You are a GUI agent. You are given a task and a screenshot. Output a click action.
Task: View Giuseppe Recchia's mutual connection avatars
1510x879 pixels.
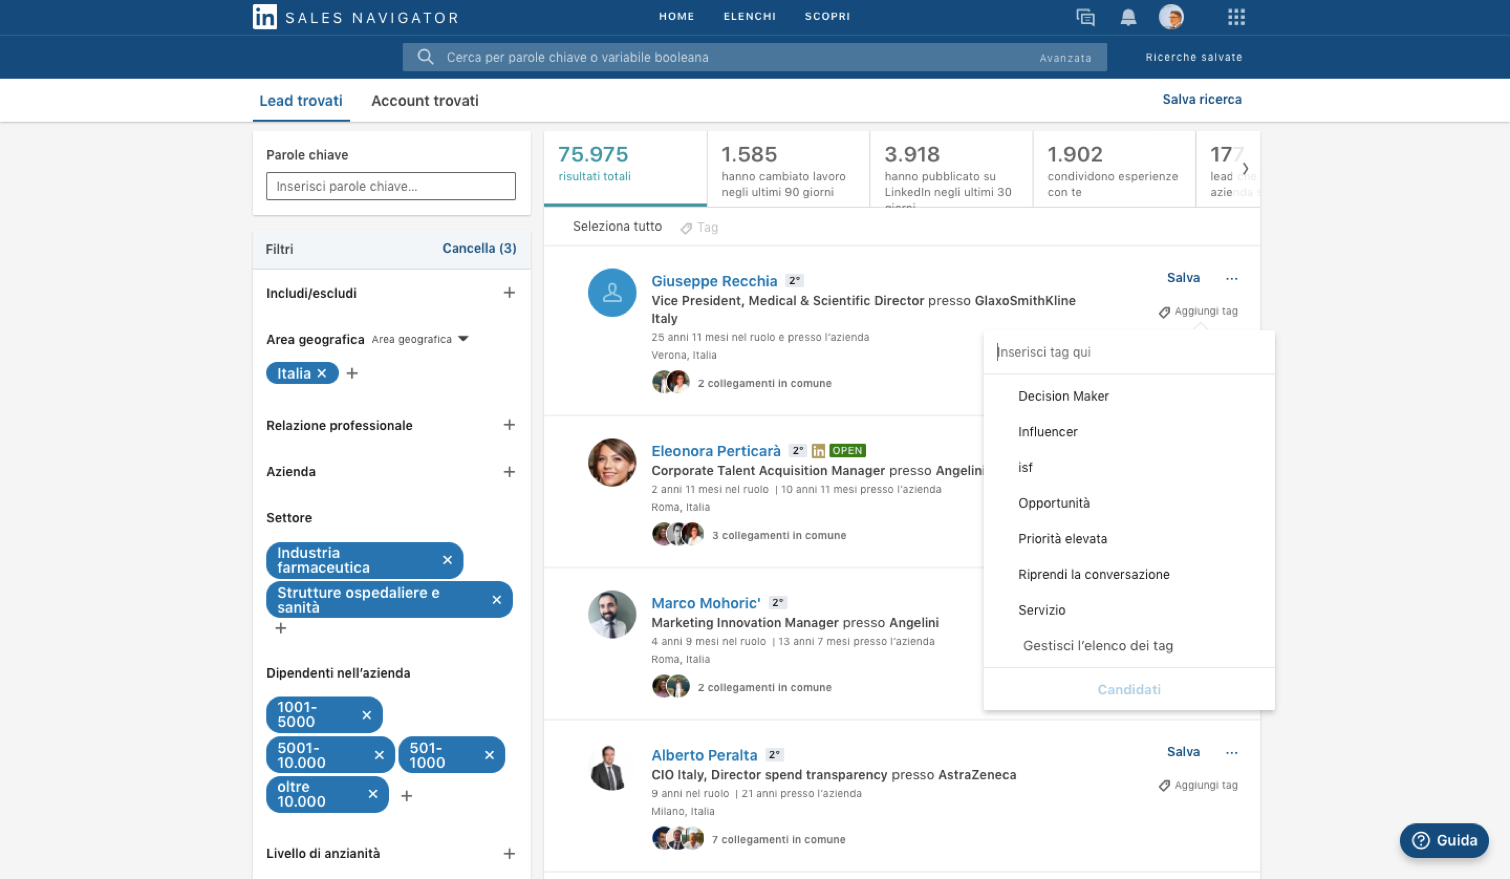click(671, 382)
